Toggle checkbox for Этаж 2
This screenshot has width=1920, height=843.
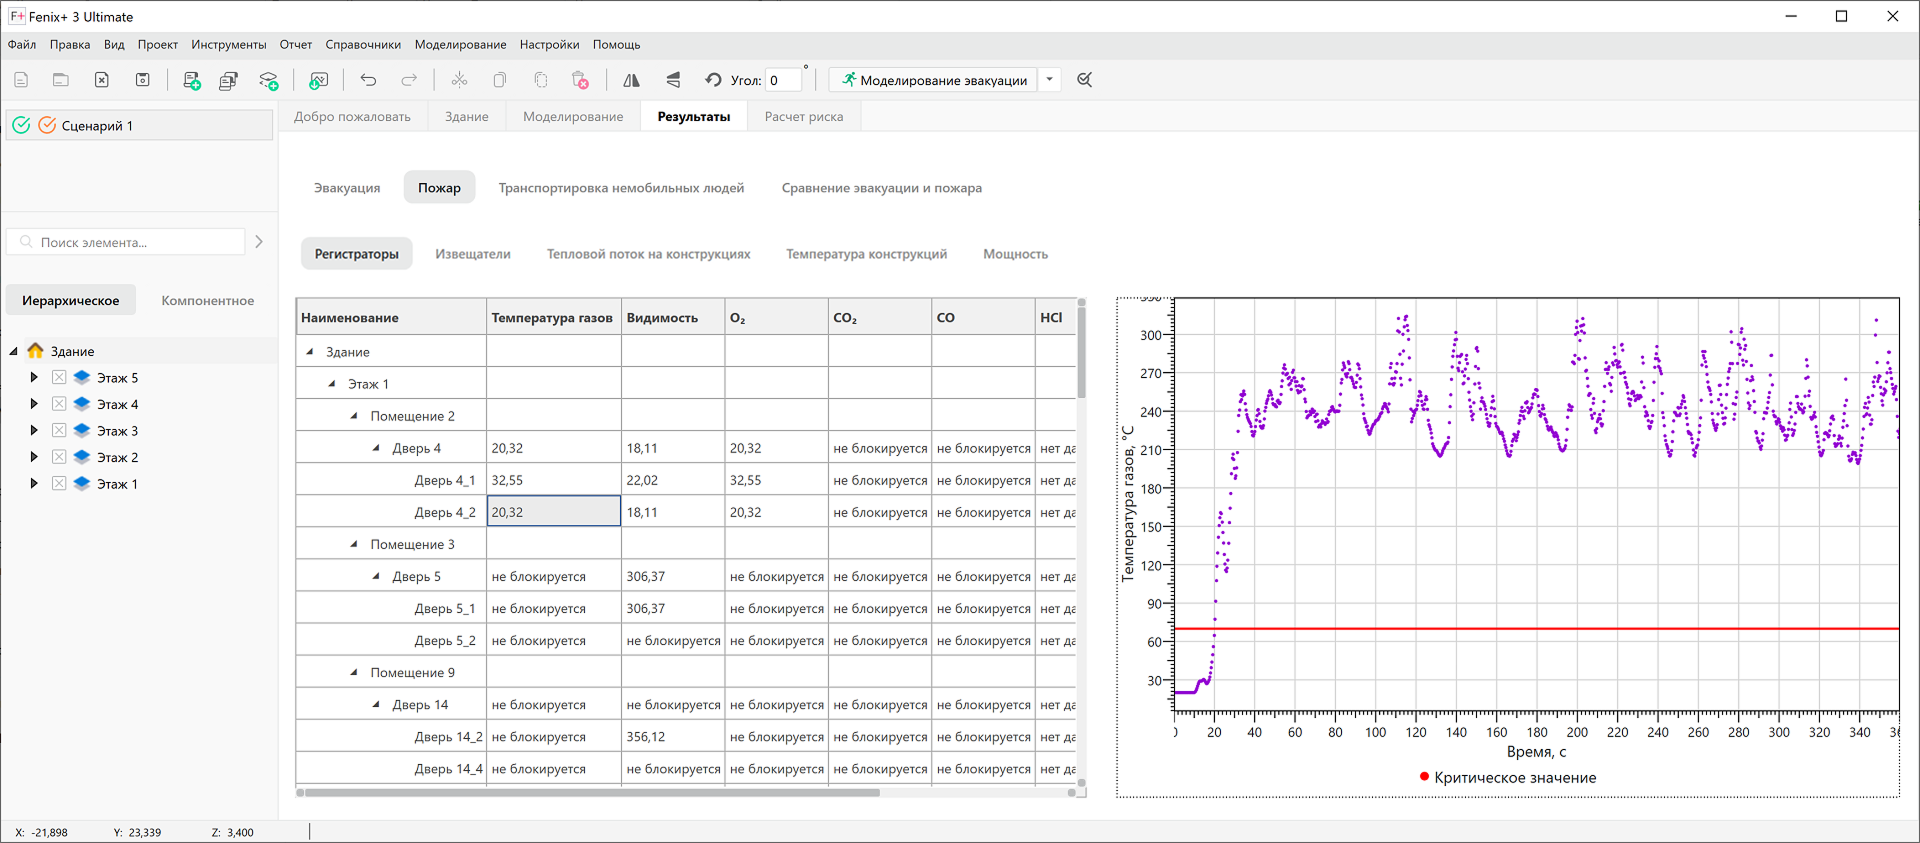tap(59, 457)
